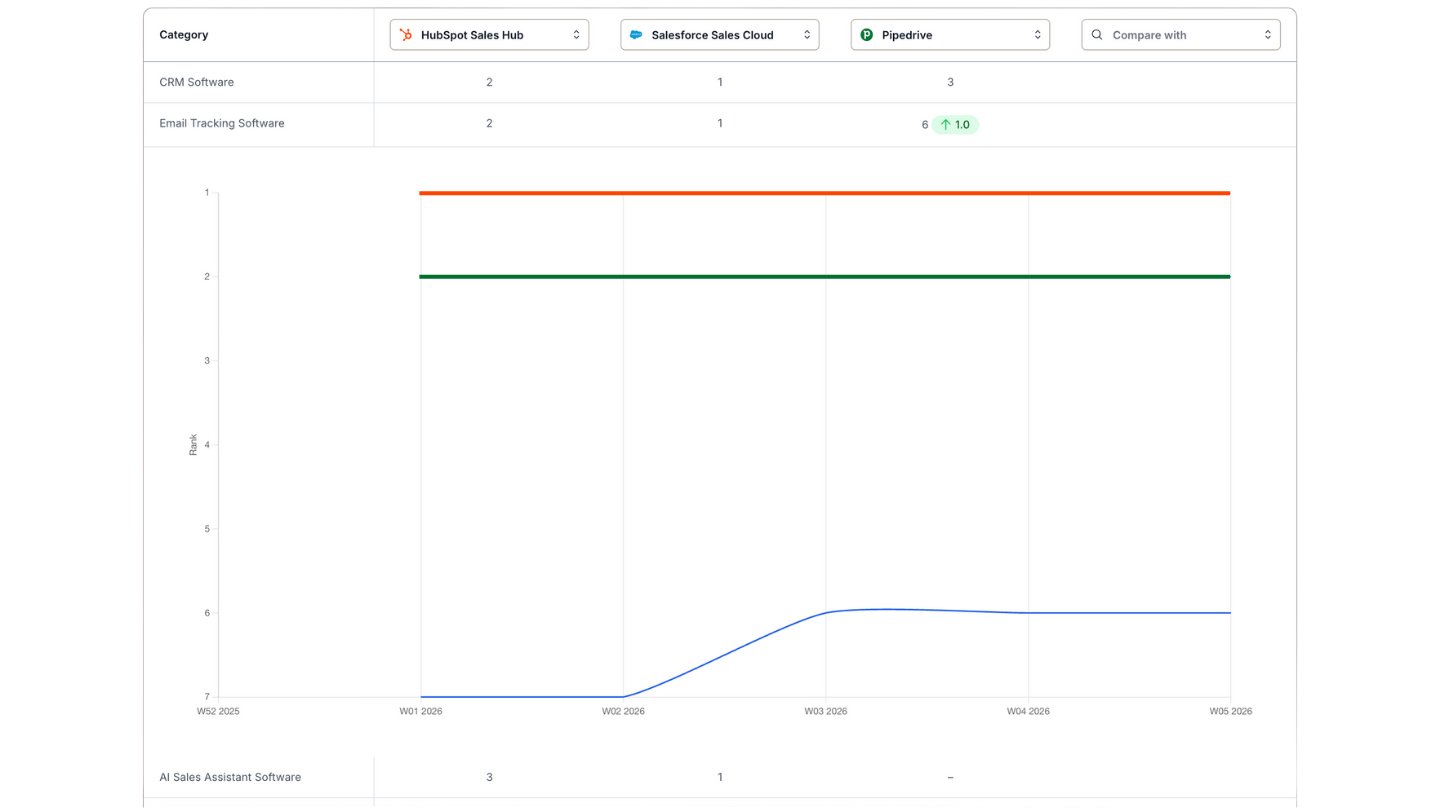Select the Email Tracking Software category row

720,124
